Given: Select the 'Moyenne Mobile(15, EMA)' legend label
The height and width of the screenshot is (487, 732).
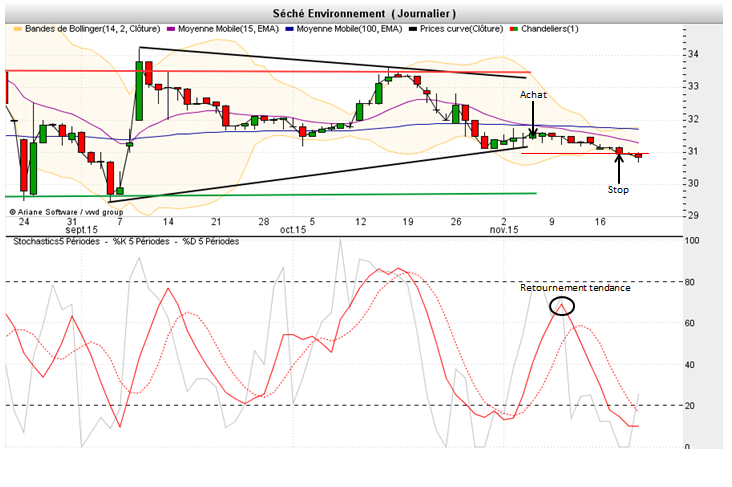Looking at the screenshot, I should 228,29.
